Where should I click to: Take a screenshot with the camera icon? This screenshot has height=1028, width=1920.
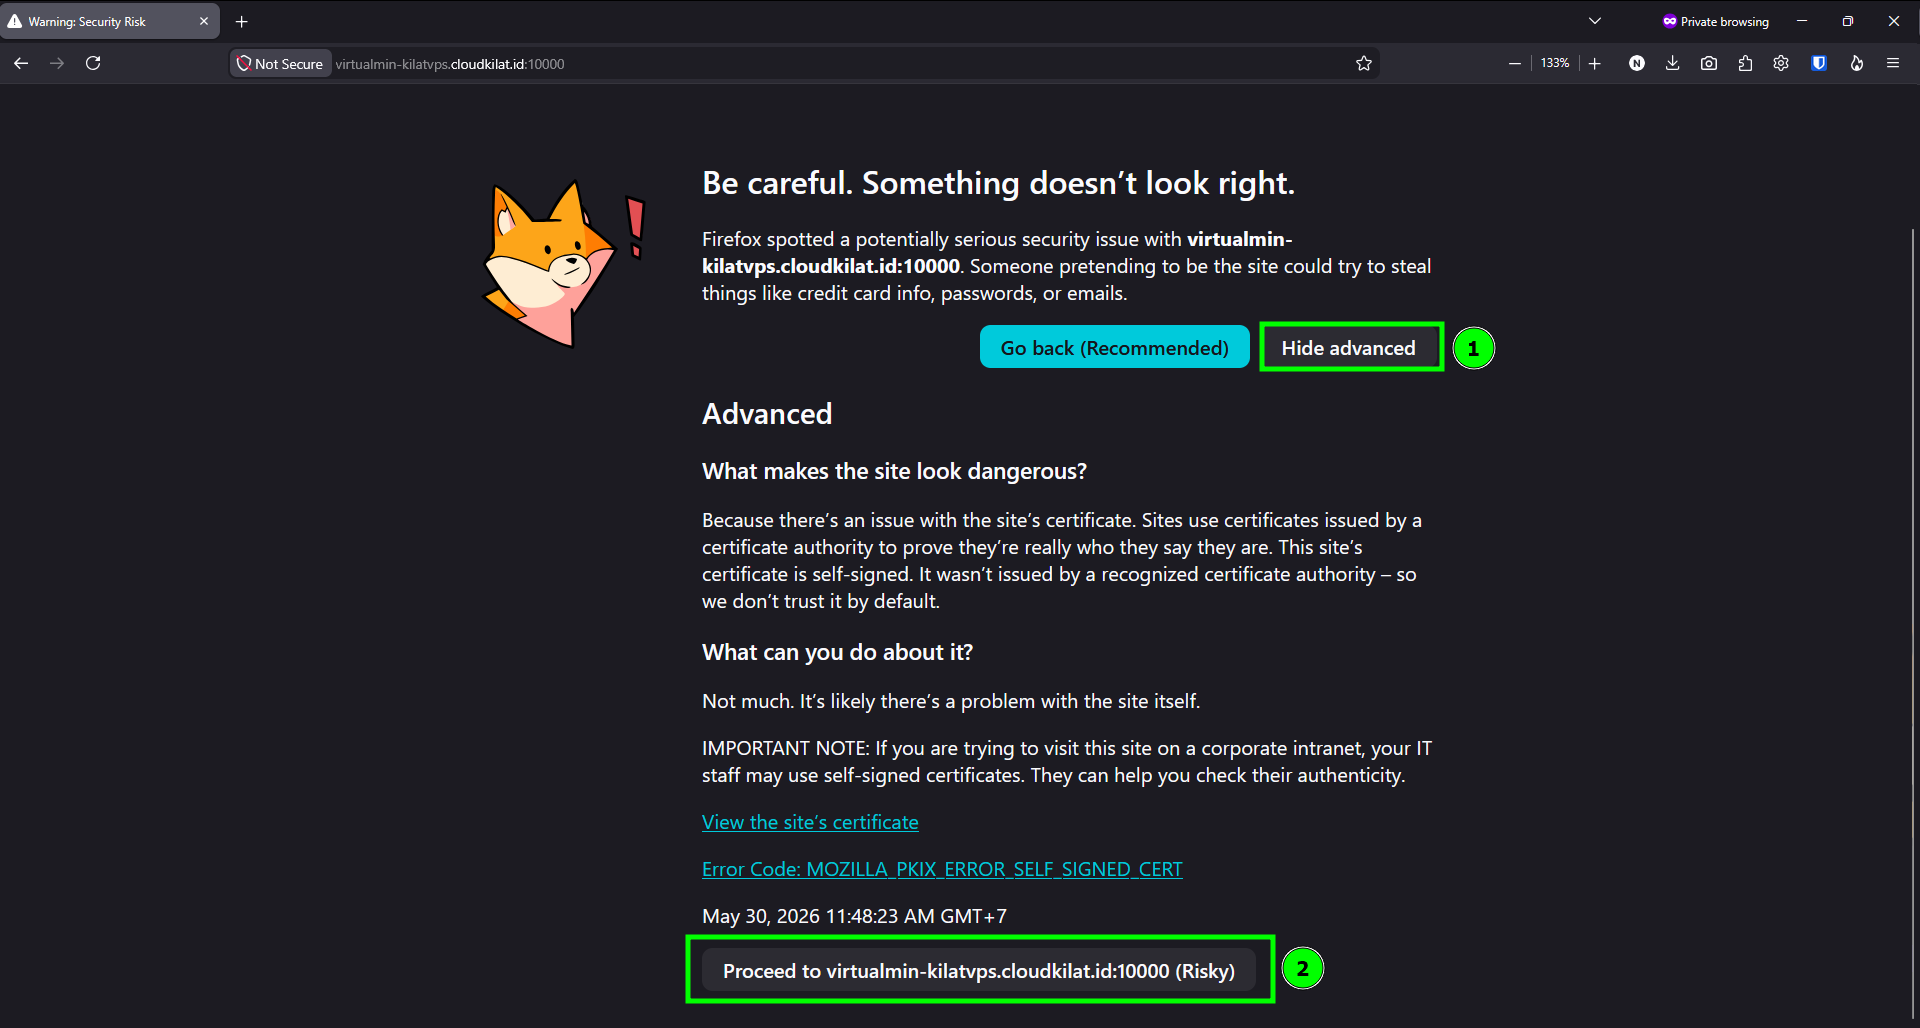pos(1709,63)
